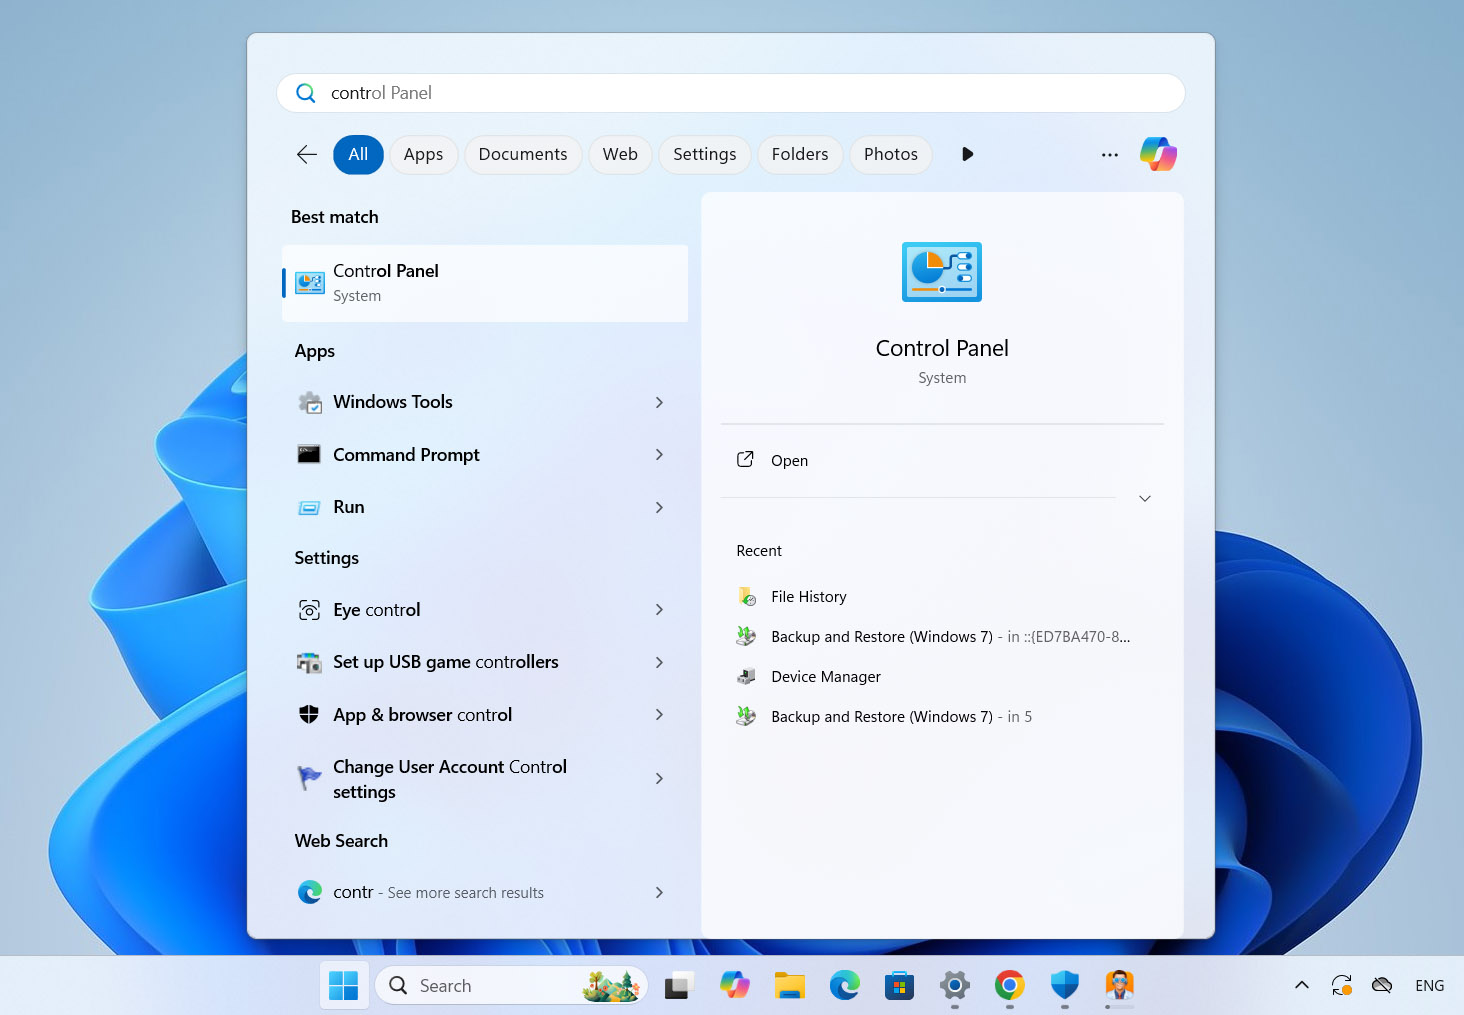Switch to the Web filter tab
This screenshot has height=1015, width=1464.
pos(620,155)
